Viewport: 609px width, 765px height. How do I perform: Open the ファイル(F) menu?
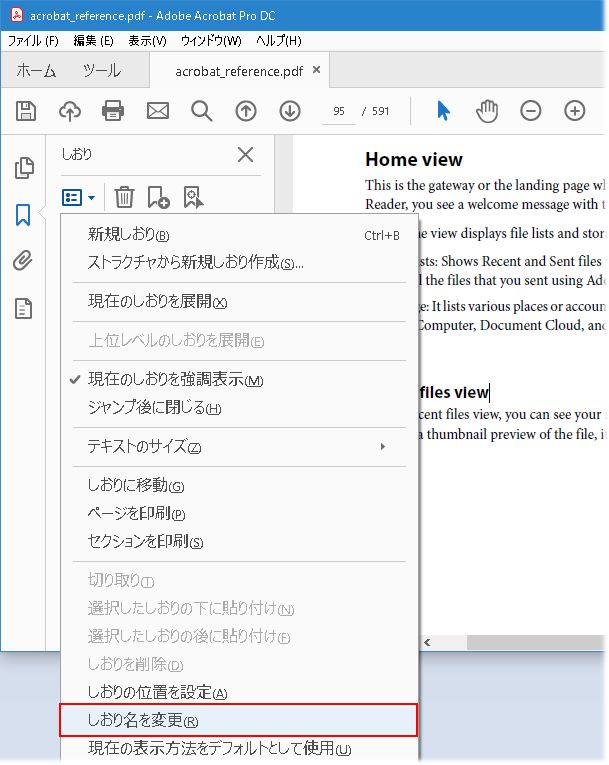[33, 40]
